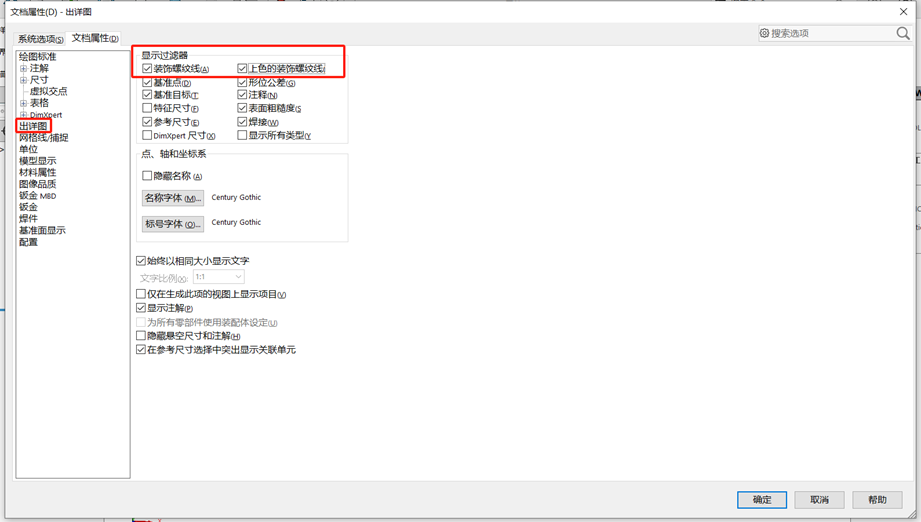
Task: Expand the 表格 tree node
Action: [x=23, y=103]
